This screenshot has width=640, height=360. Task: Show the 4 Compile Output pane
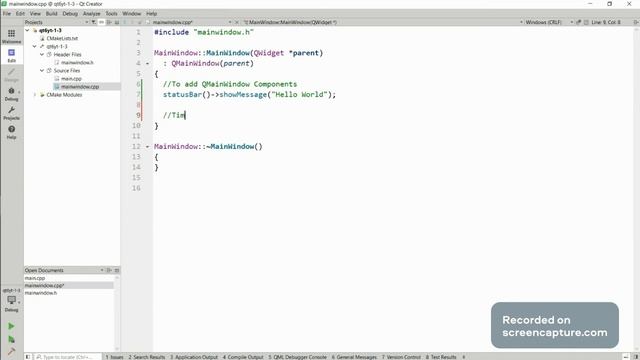point(243,357)
